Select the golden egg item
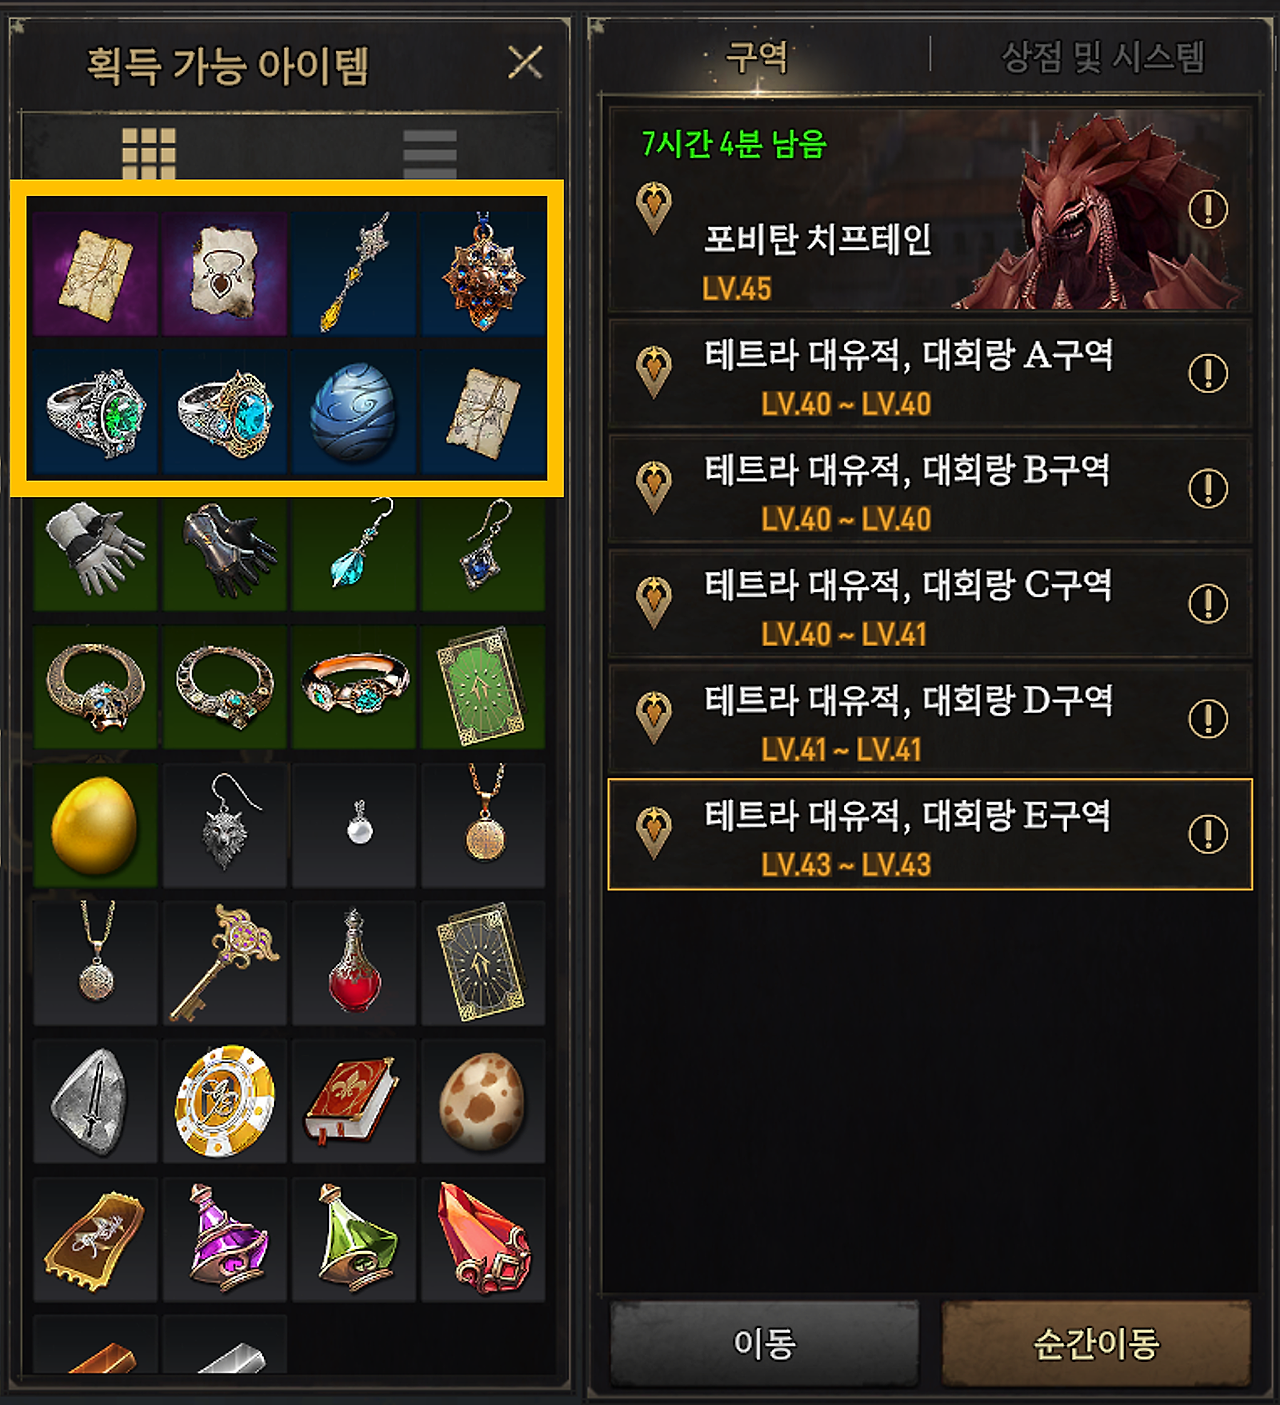Viewport: 1280px width, 1405px height. point(96,826)
